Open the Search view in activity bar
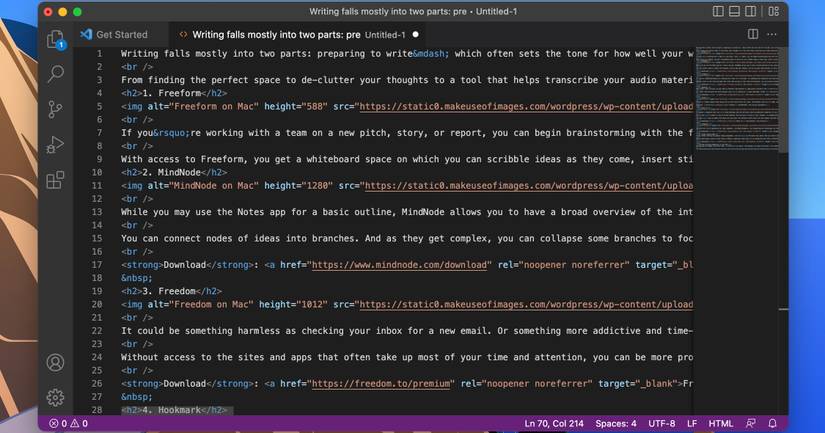825x433 pixels. coord(55,74)
